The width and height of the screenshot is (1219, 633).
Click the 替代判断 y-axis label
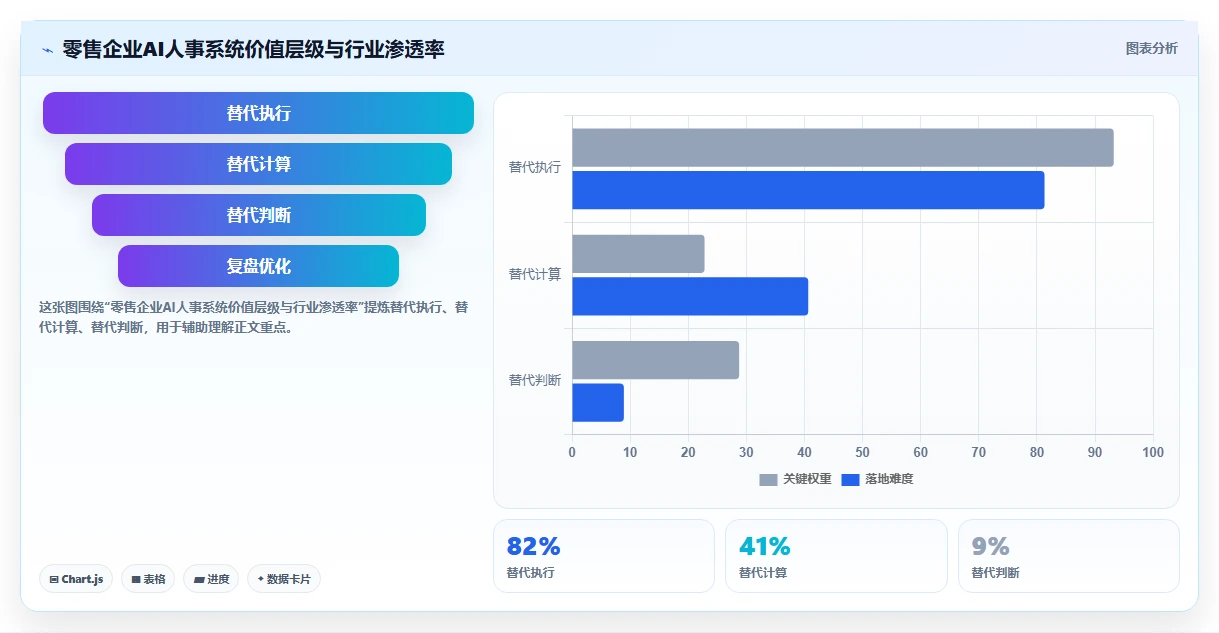tap(535, 380)
